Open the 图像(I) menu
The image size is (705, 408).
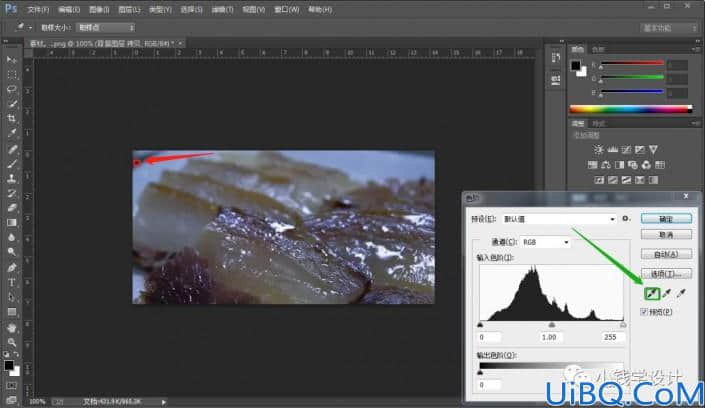pos(99,9)
